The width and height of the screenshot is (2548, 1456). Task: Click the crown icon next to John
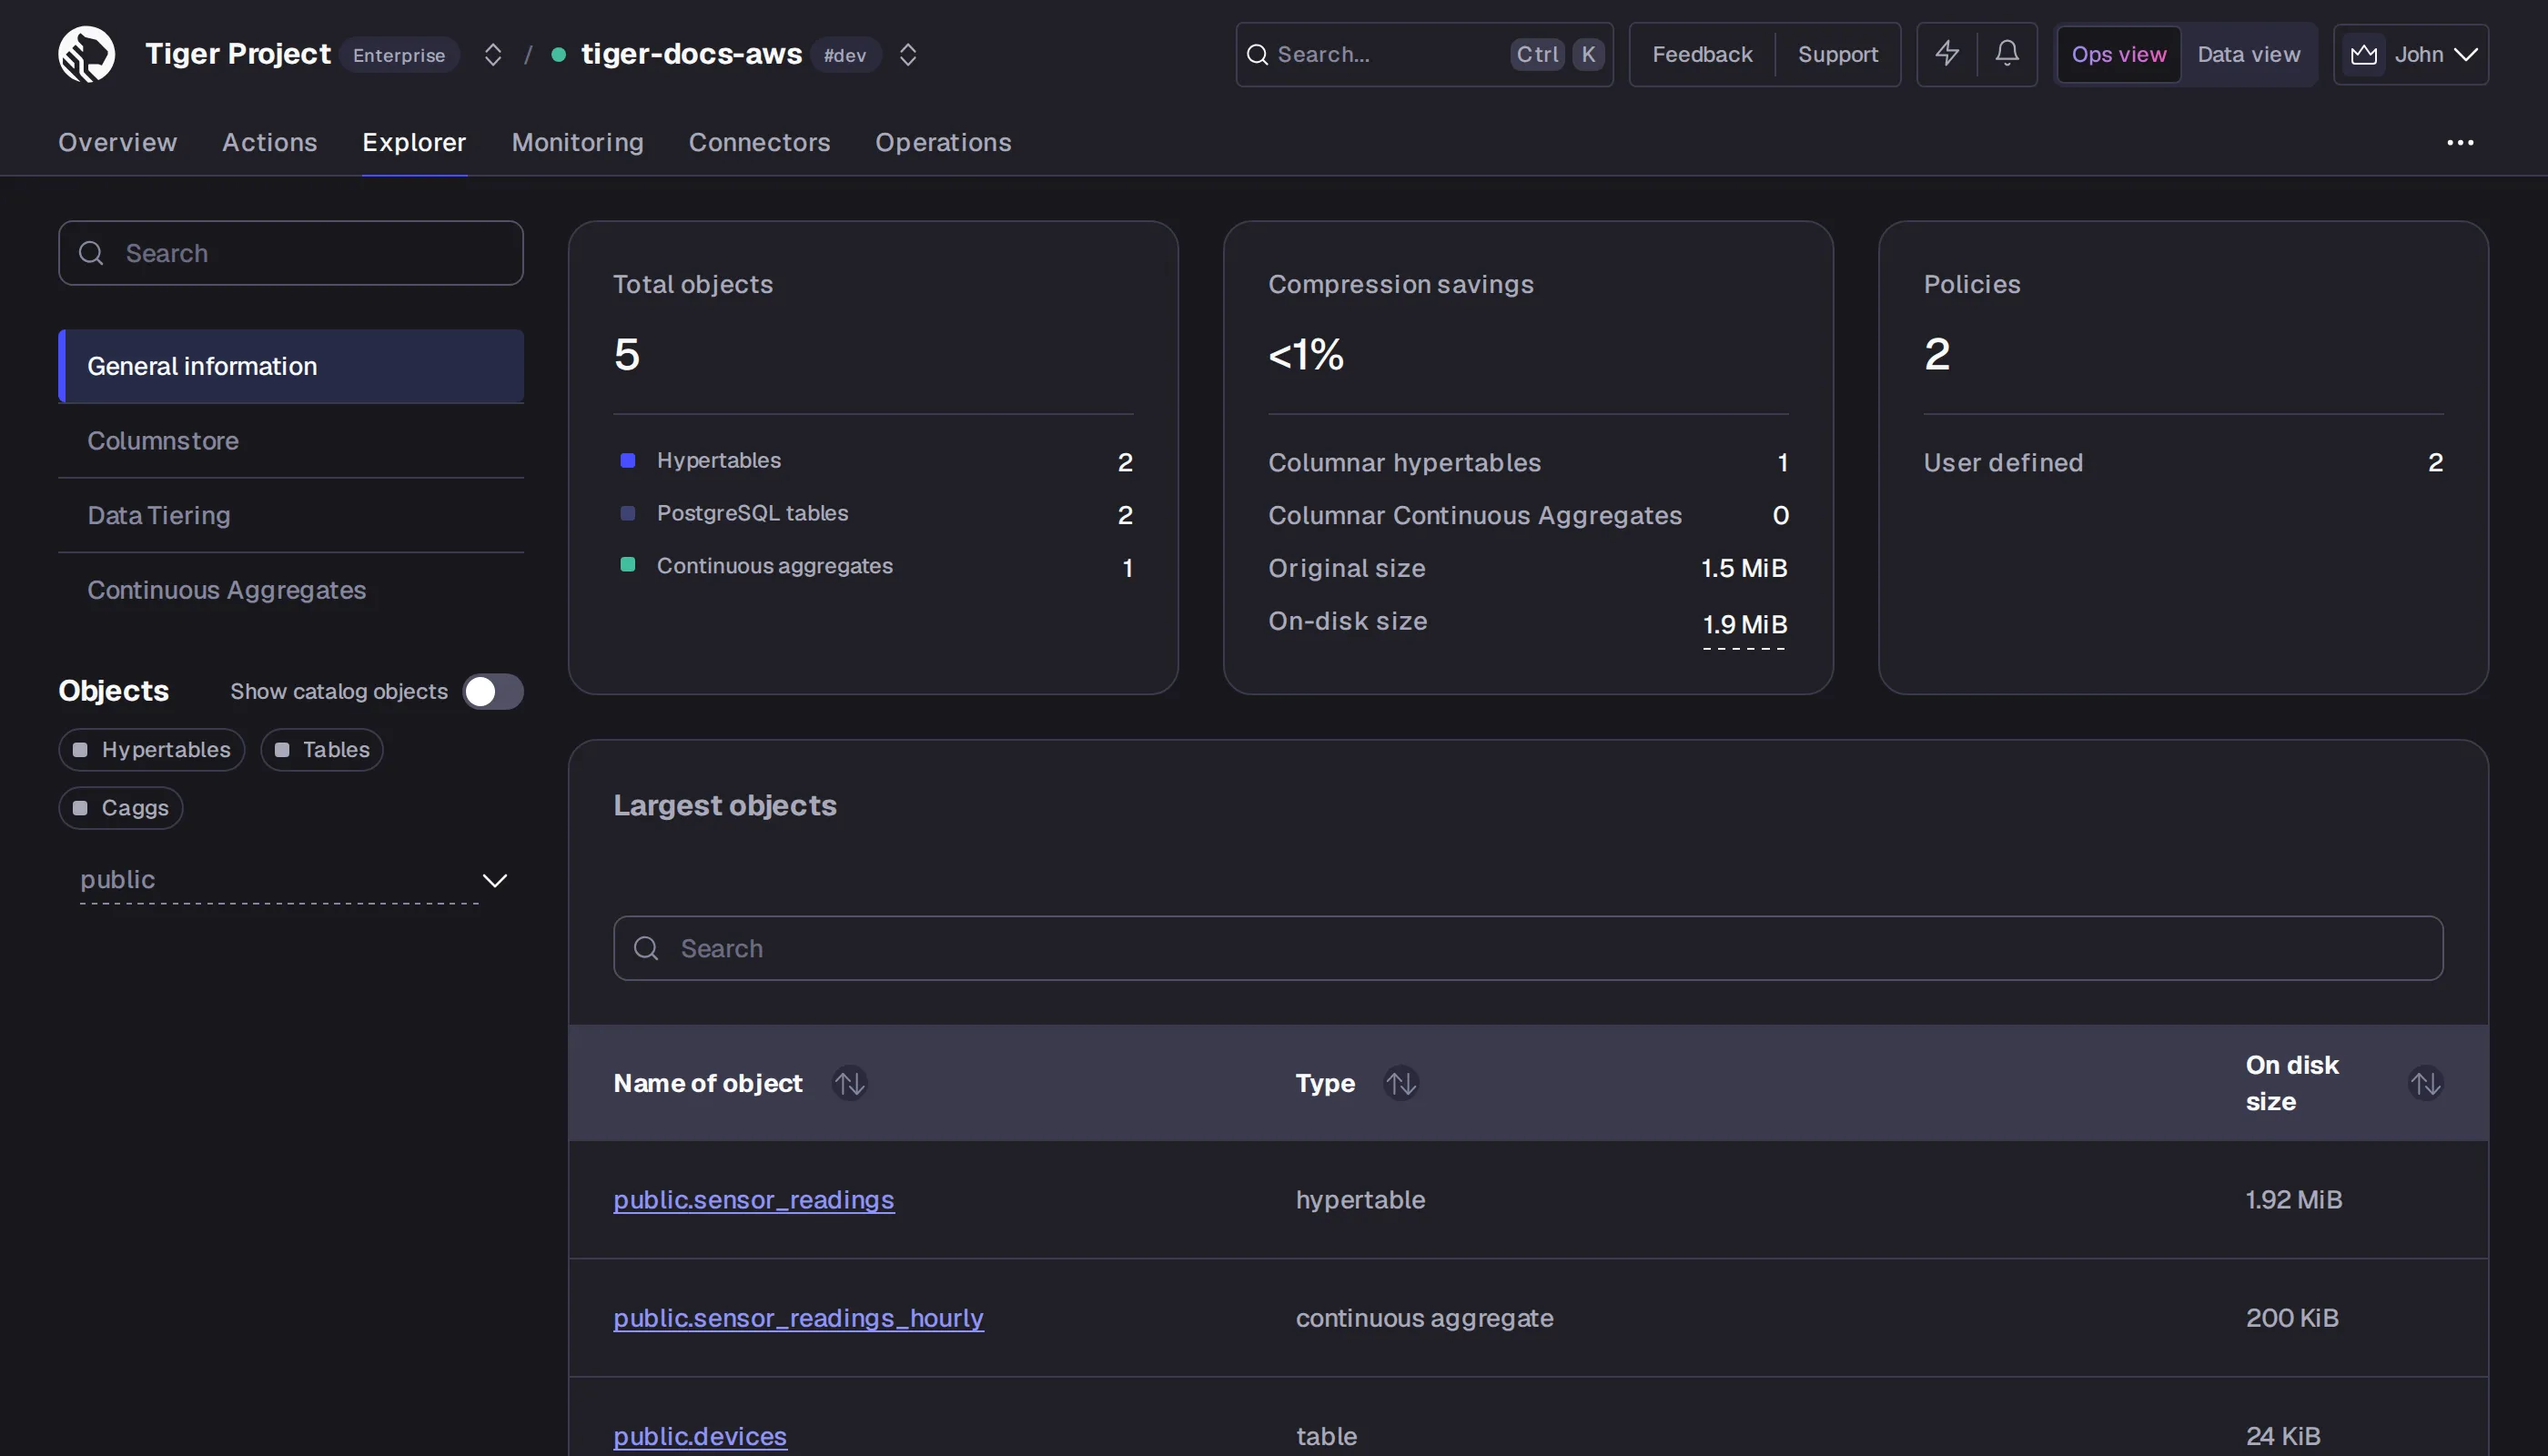(x=2364, y=54)
